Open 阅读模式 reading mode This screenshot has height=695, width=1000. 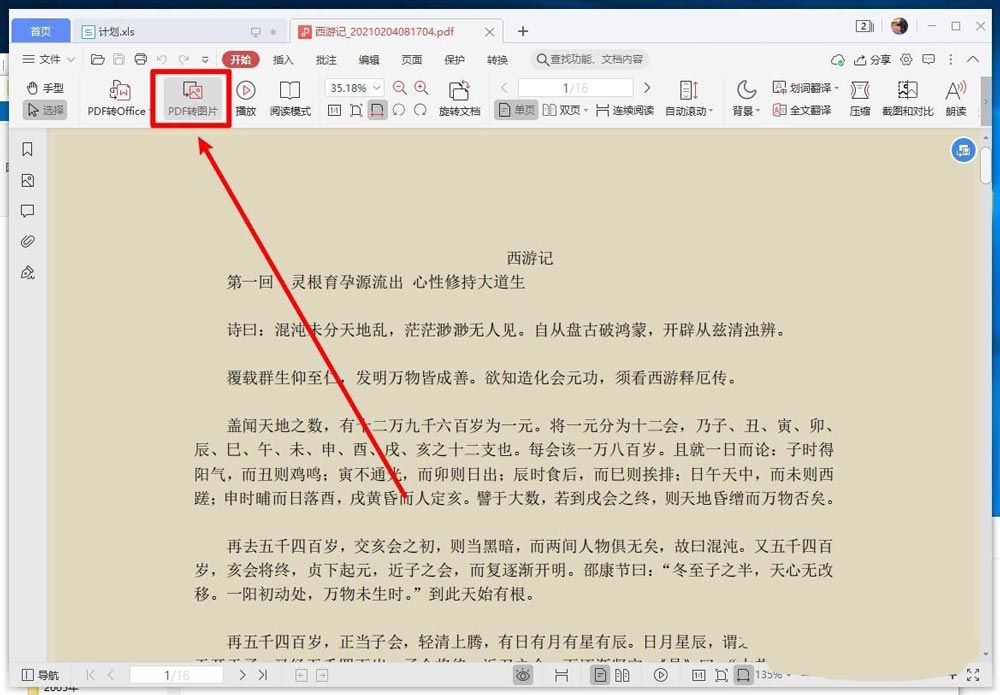pos(290,98)
